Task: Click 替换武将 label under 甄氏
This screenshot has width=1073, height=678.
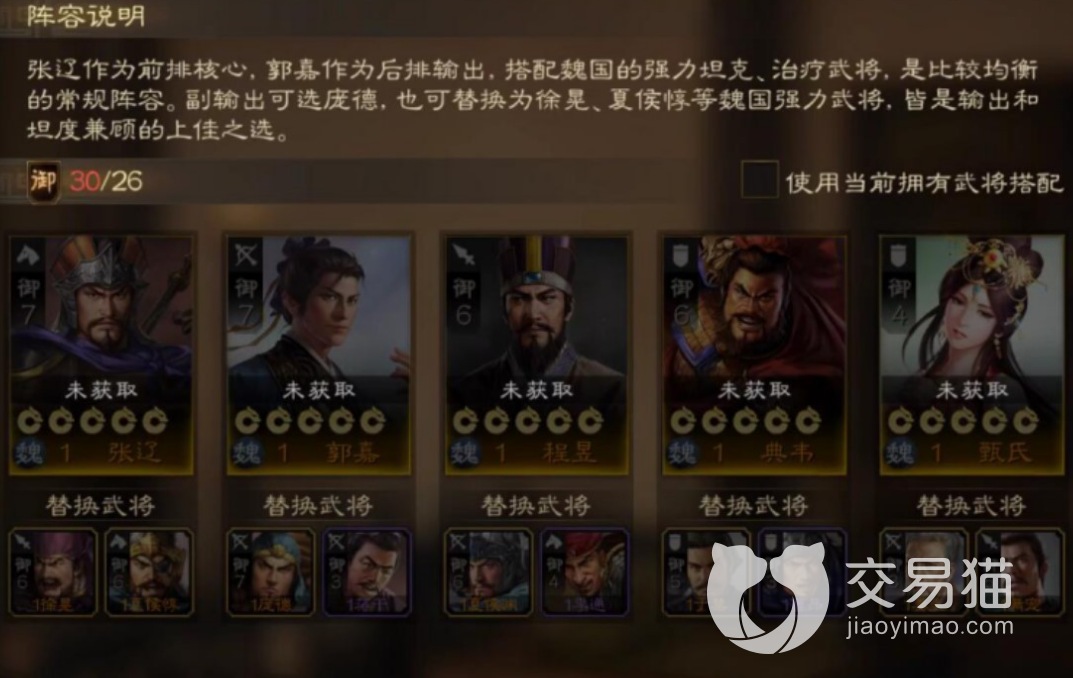Action: [x=971, y=506]
